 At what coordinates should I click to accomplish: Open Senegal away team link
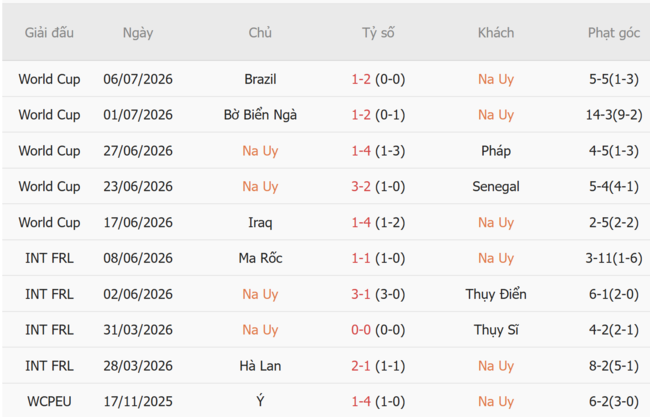496,186
